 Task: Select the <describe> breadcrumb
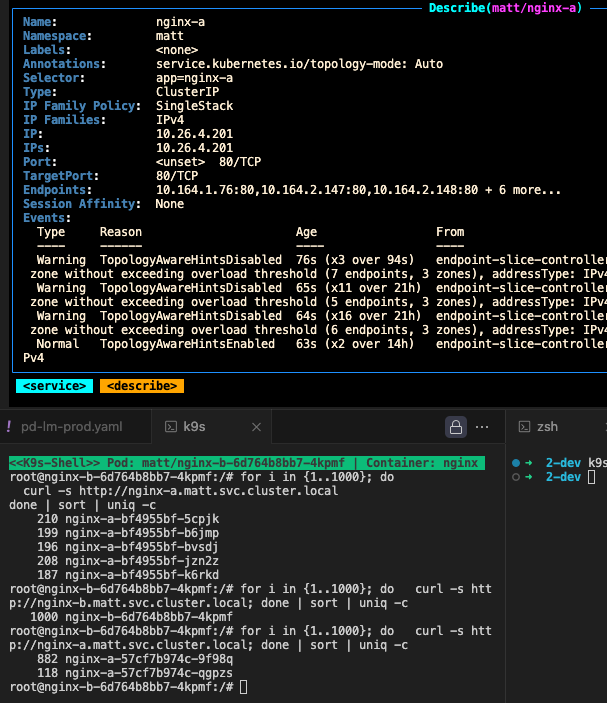pos(142,386)
